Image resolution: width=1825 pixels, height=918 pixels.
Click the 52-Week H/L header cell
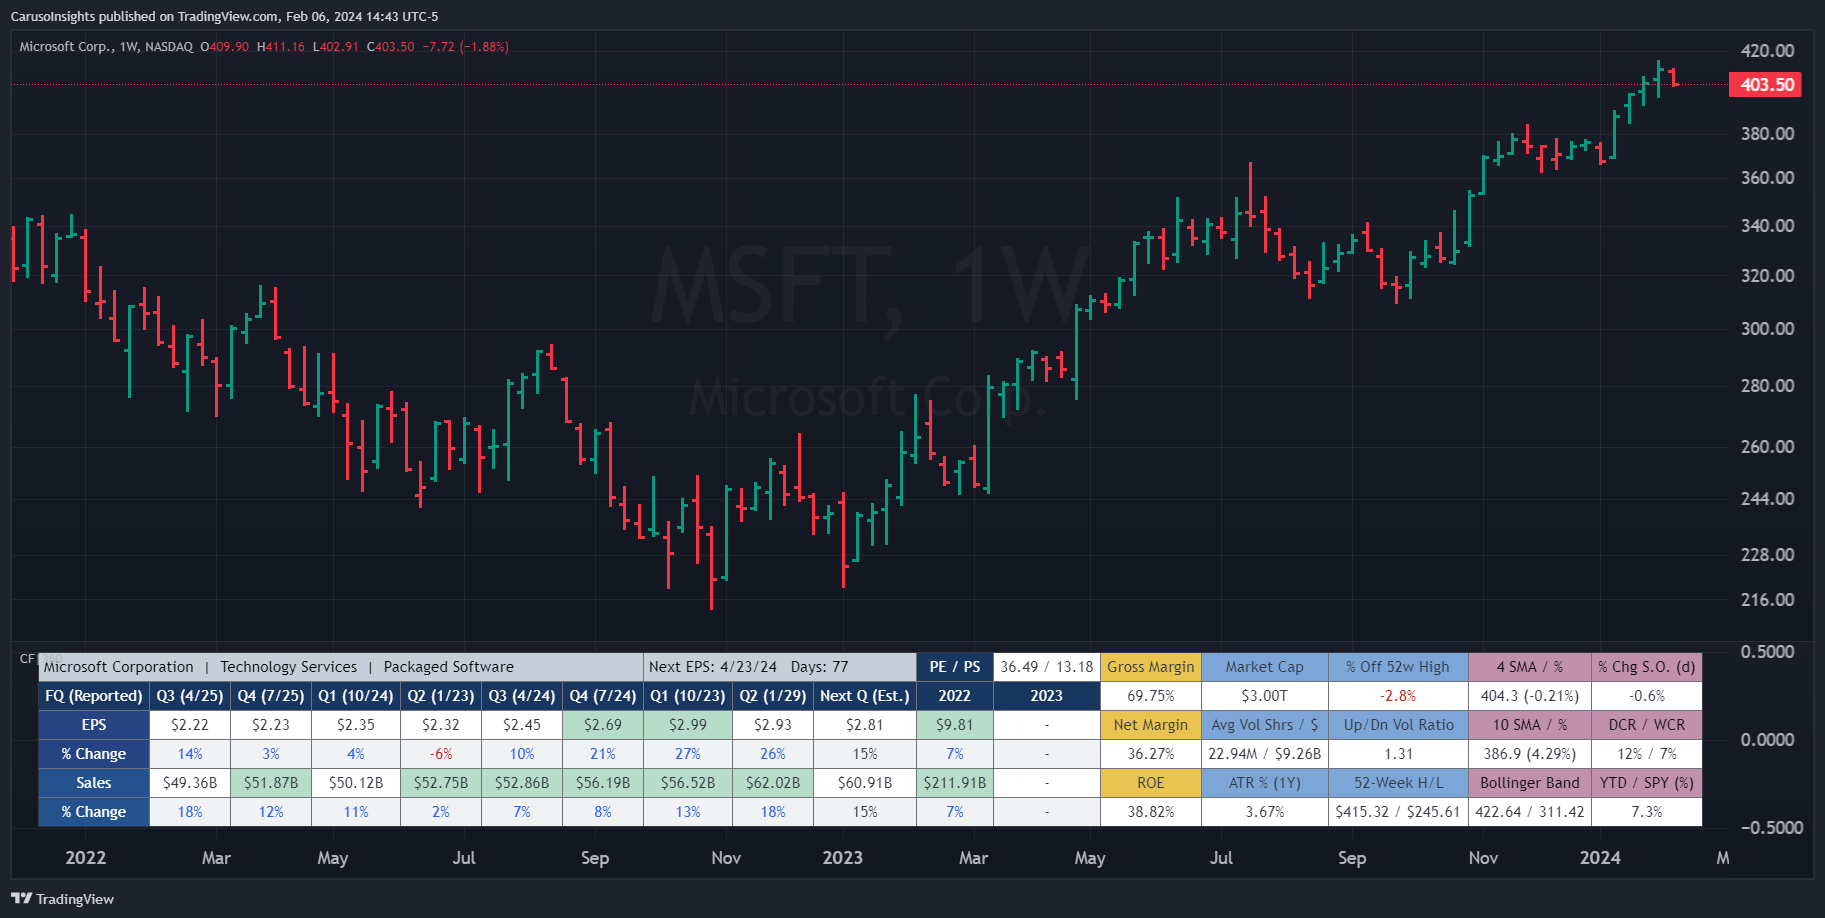[x=1398, y=783]
